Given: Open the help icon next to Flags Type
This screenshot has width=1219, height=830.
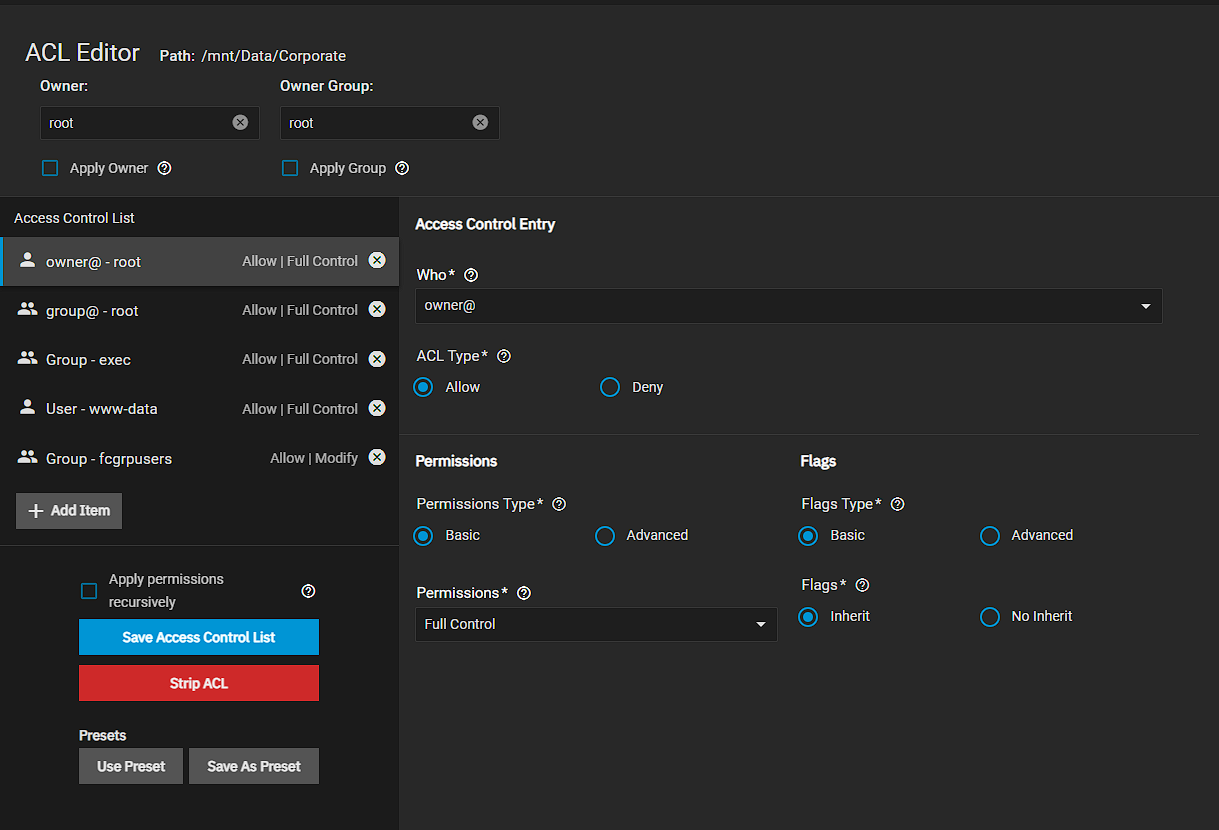Looking at the screenshot, I should pyautogui.click(x=897, y=504).
